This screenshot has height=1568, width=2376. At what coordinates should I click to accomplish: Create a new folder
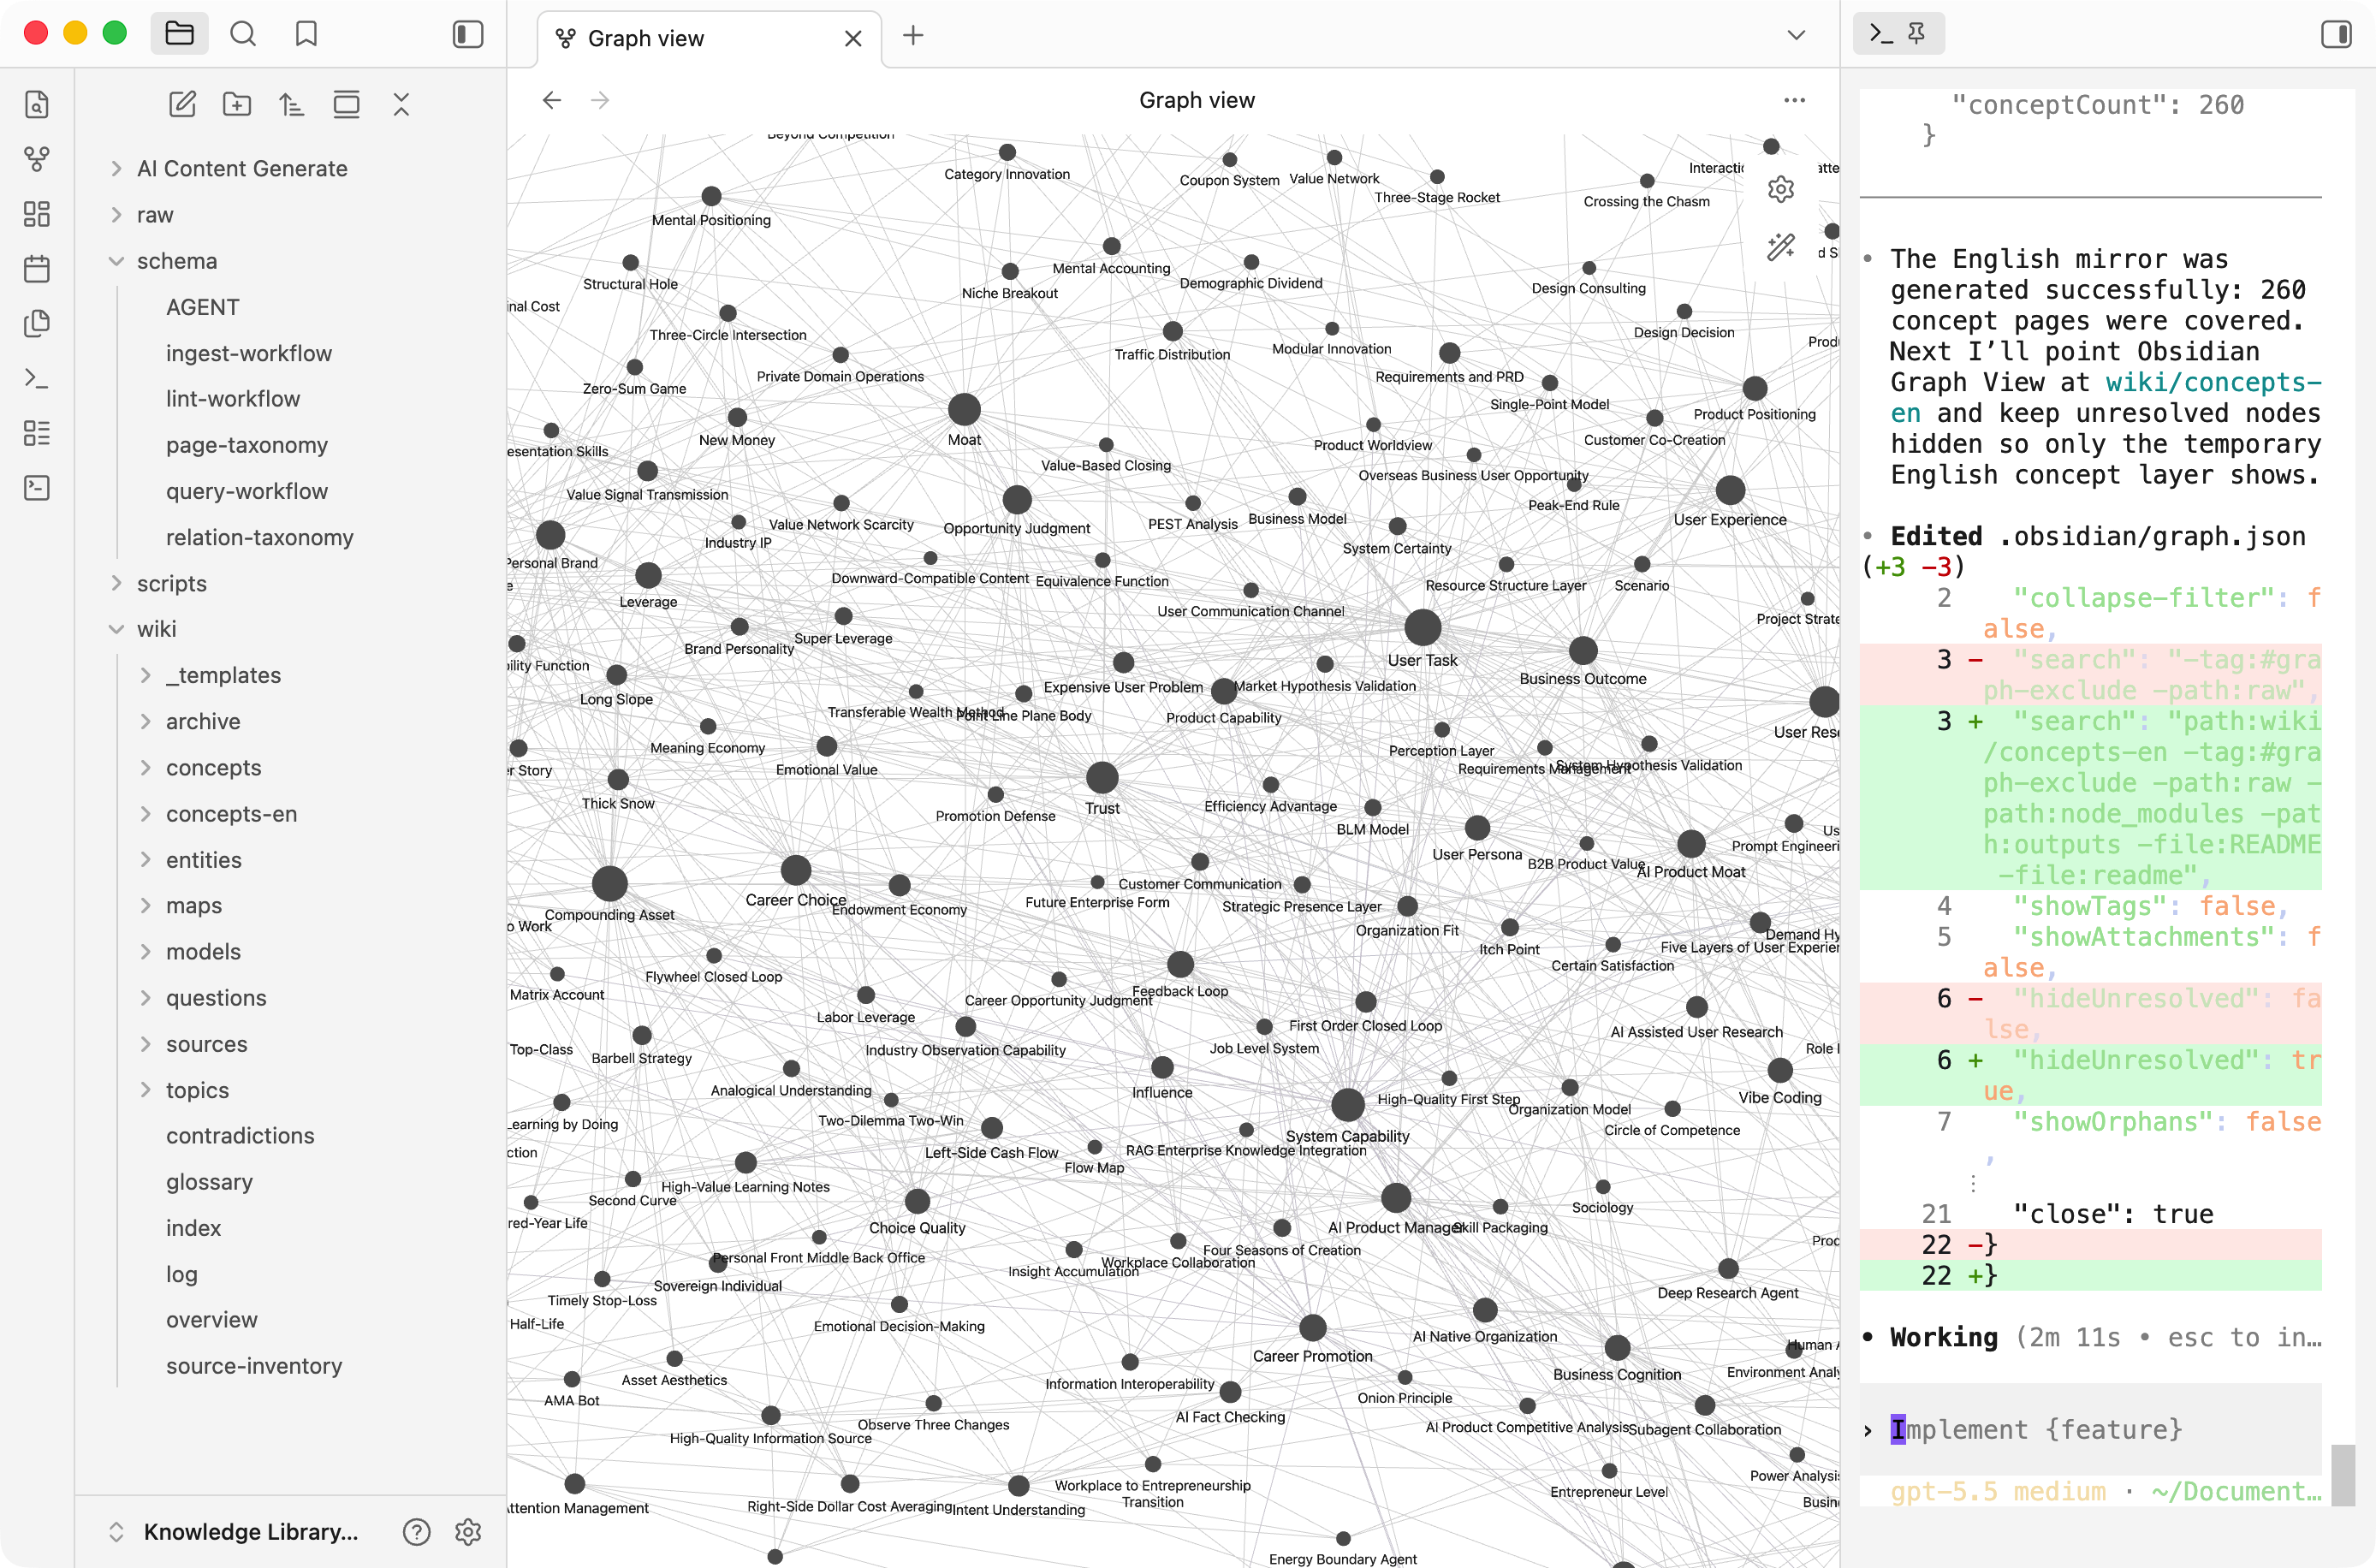(237, 104)
